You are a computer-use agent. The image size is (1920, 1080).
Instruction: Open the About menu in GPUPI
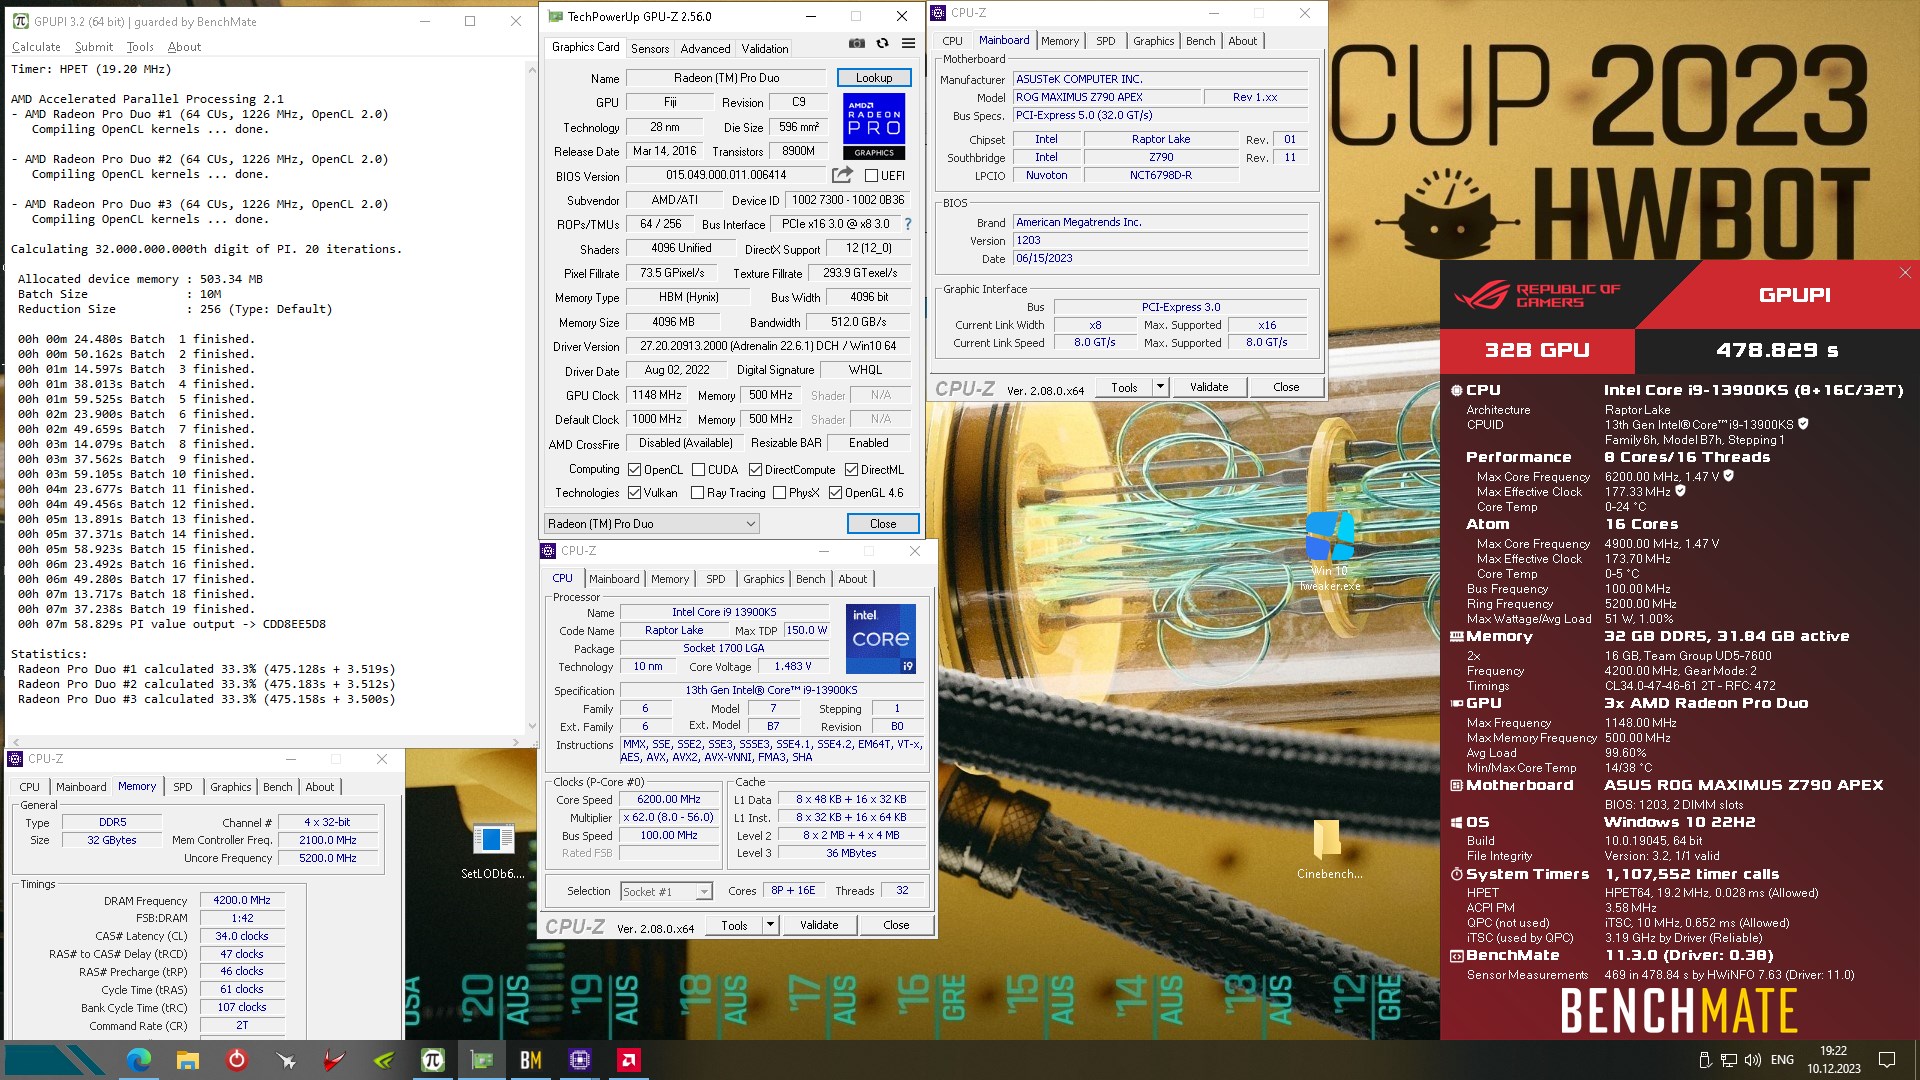184,47
